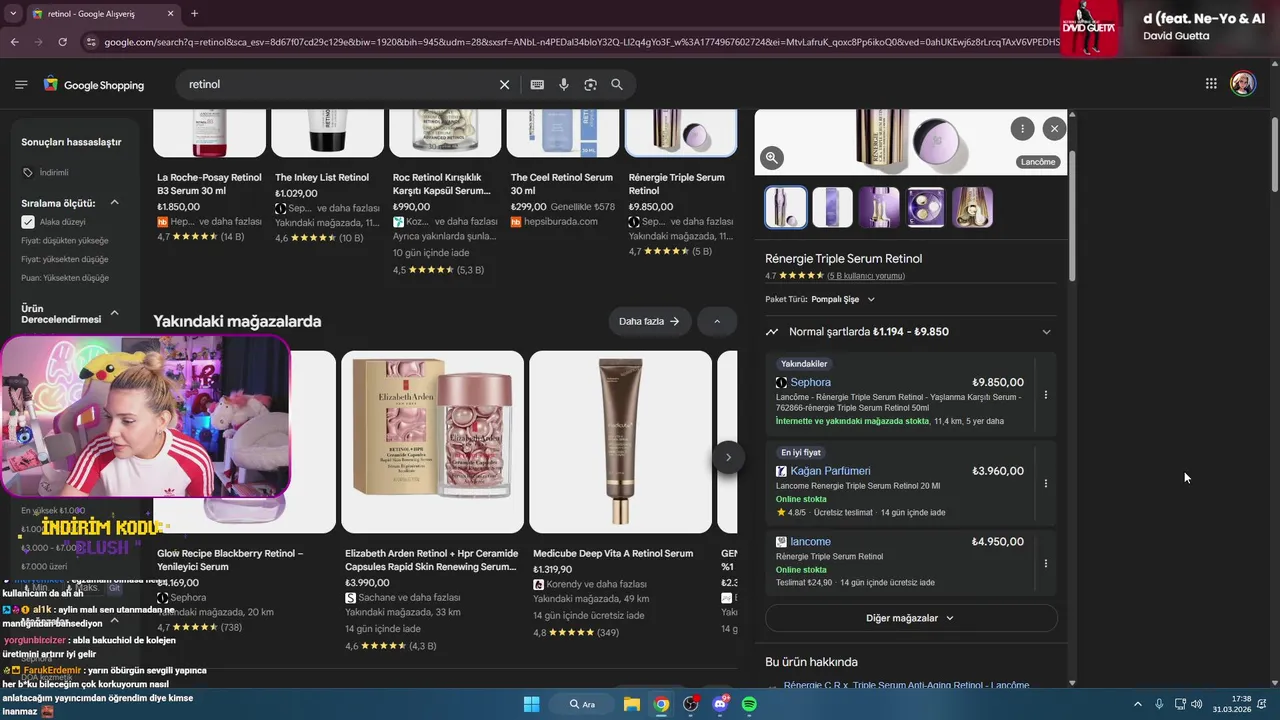Viewport: 1280px width, 720px height.
Task: Open the Google Shopping hamburger menu
Action: click(x=21, y=85)
